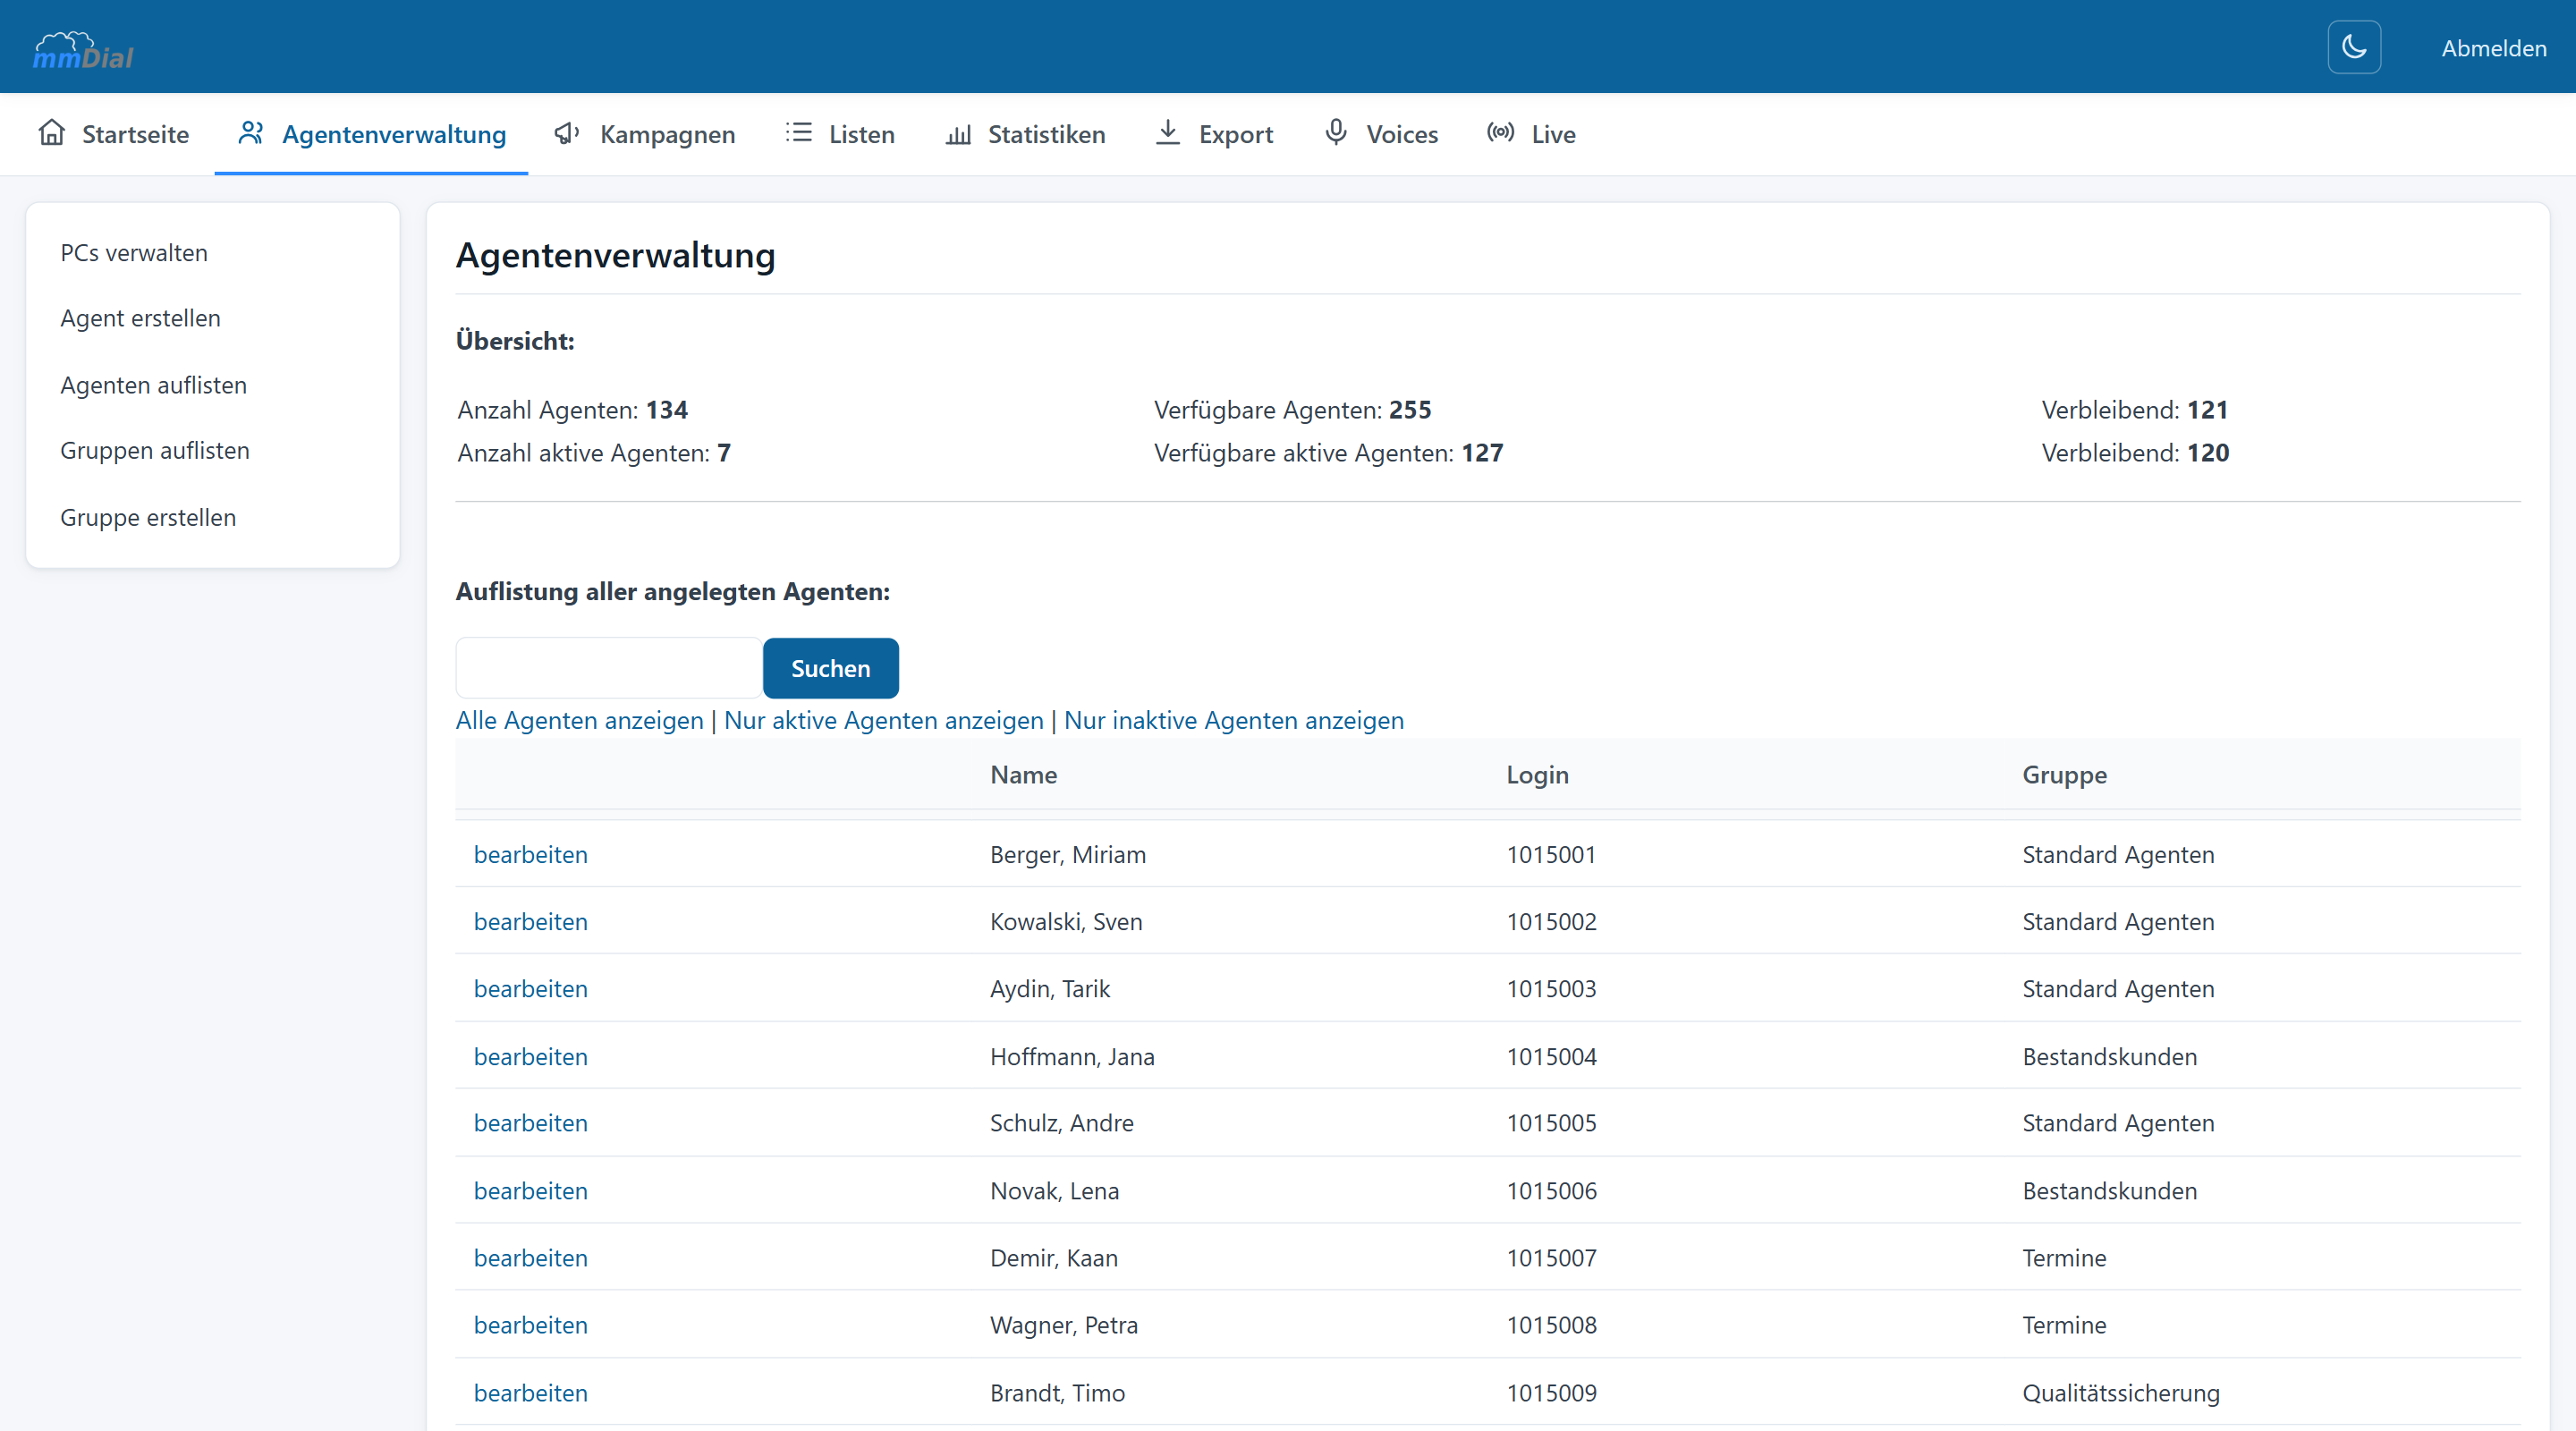Click login number 1015002
This screenshot has width=2576, height=1431.
(x=1551, y=921)
